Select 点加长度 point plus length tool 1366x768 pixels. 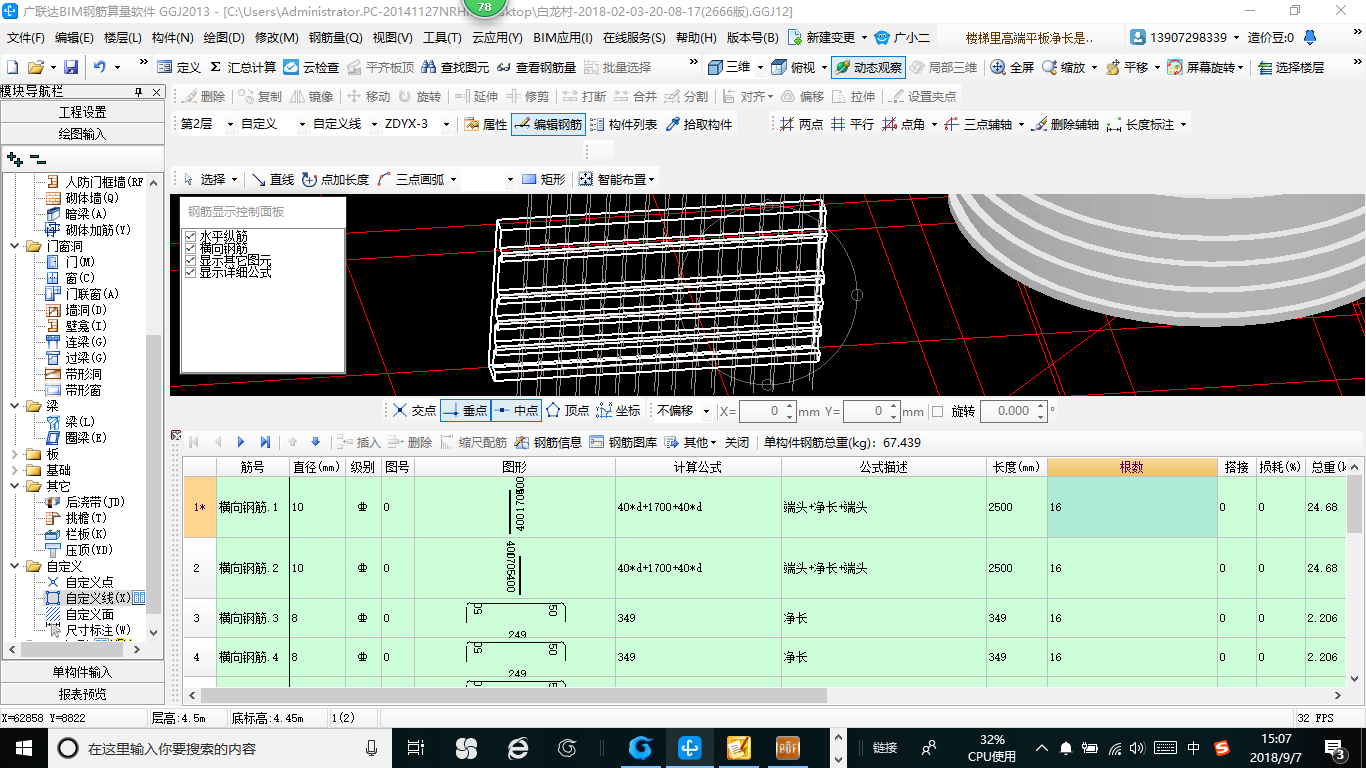point(335,179)
